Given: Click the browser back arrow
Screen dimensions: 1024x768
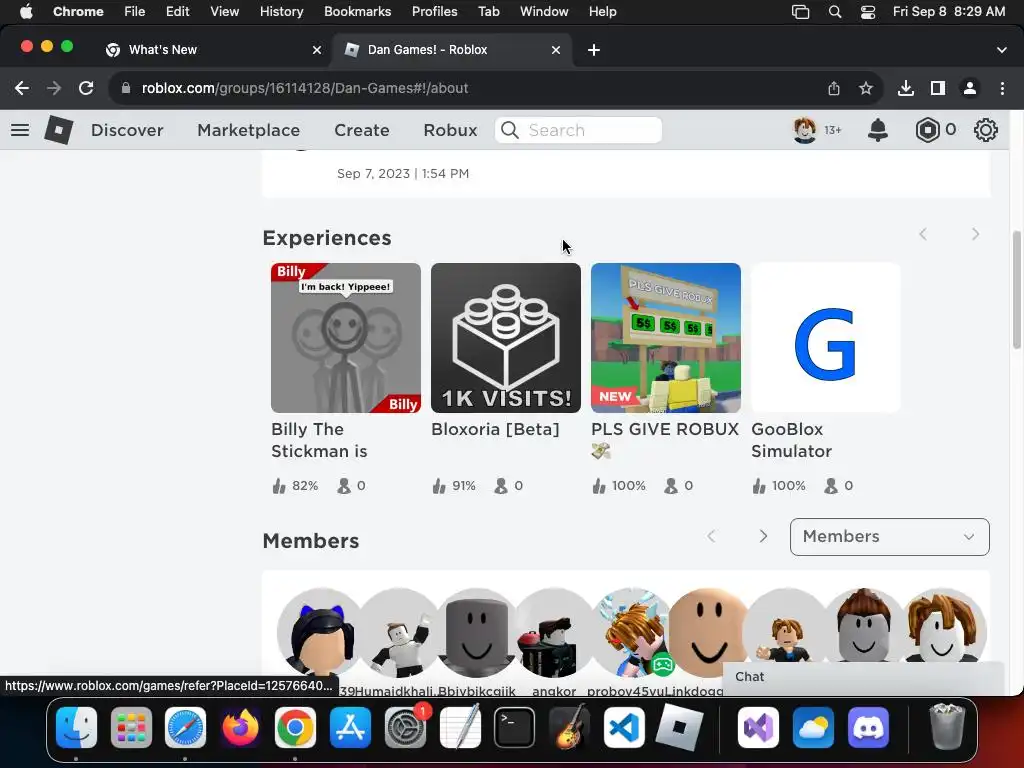Looking at the screenshot, I should click(22, 88).
